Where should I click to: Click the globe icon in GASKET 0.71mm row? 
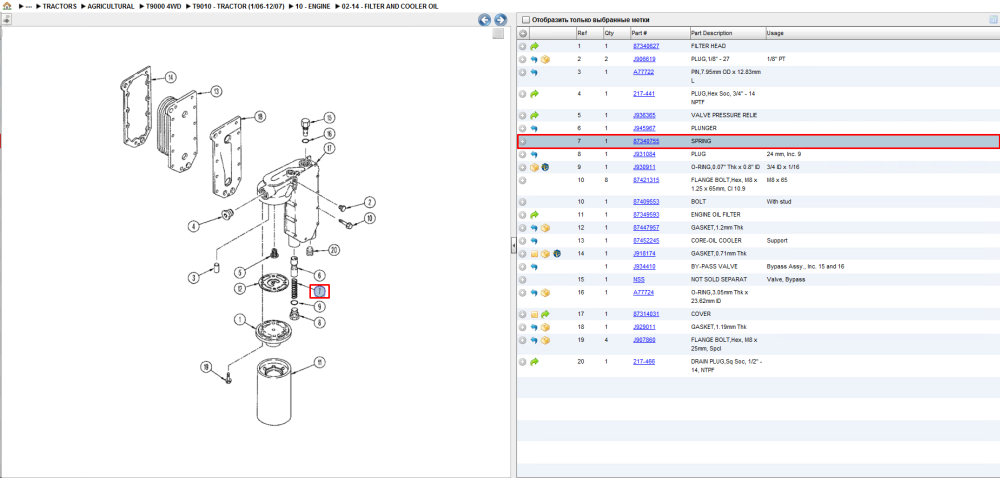point(557,254)
